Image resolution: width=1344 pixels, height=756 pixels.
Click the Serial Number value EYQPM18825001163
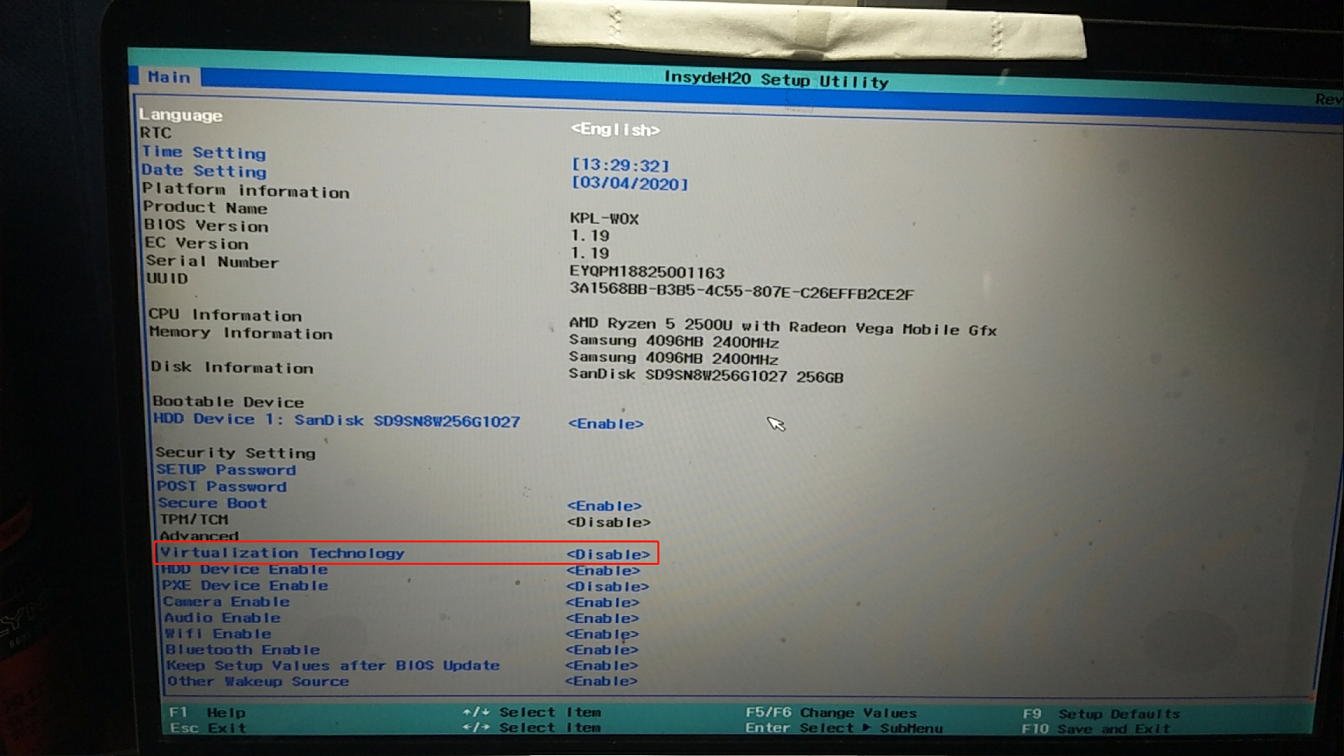tap(647, 272)
